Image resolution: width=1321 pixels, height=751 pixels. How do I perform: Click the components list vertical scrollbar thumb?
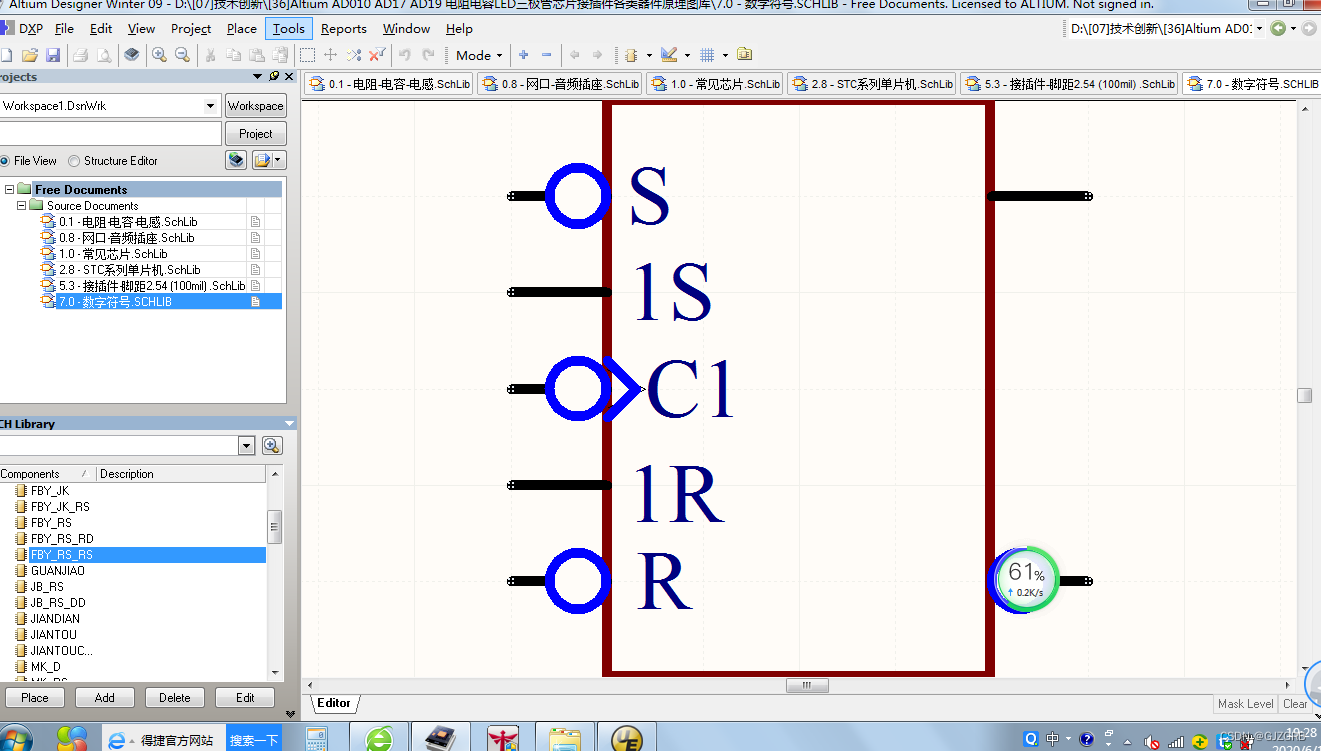tap(275, 526)
